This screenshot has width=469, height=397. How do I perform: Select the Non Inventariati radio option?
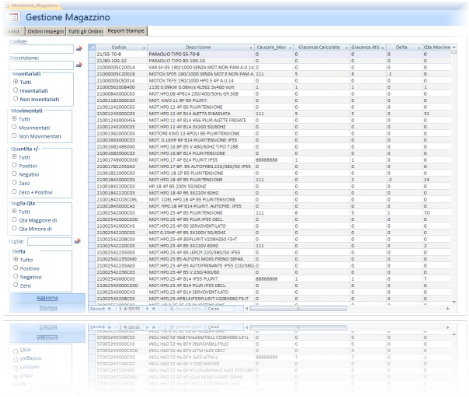[15, 99]
